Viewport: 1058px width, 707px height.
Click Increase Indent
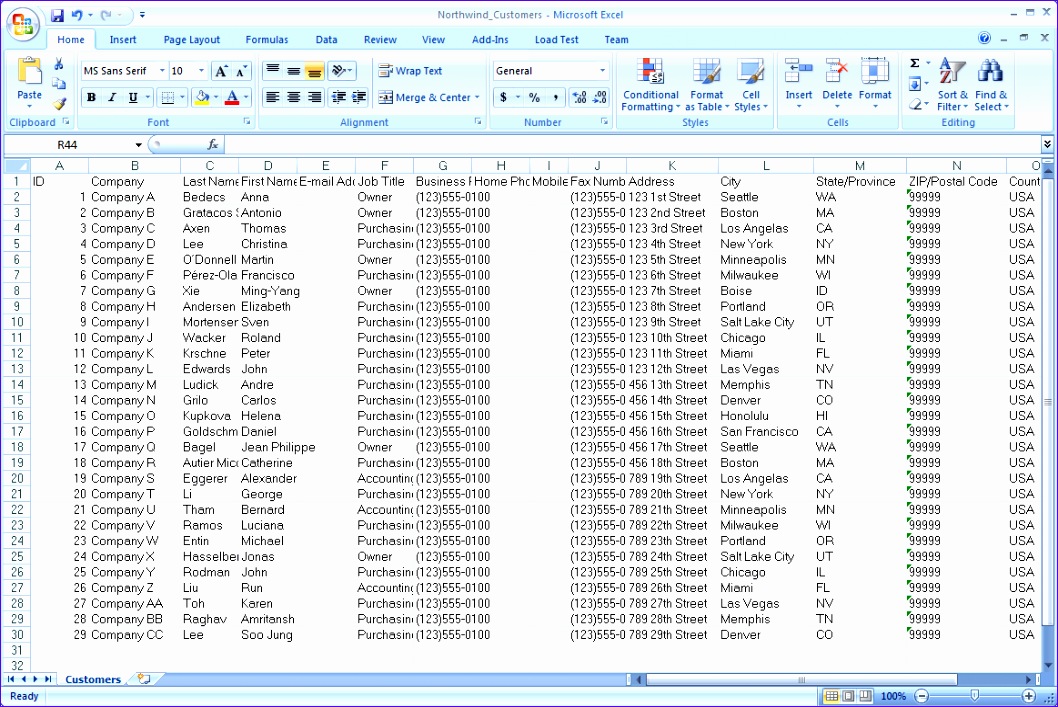[360, 97]
